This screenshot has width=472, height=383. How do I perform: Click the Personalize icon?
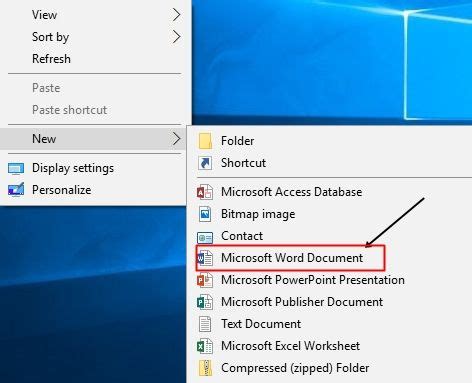tap(16, 190)
